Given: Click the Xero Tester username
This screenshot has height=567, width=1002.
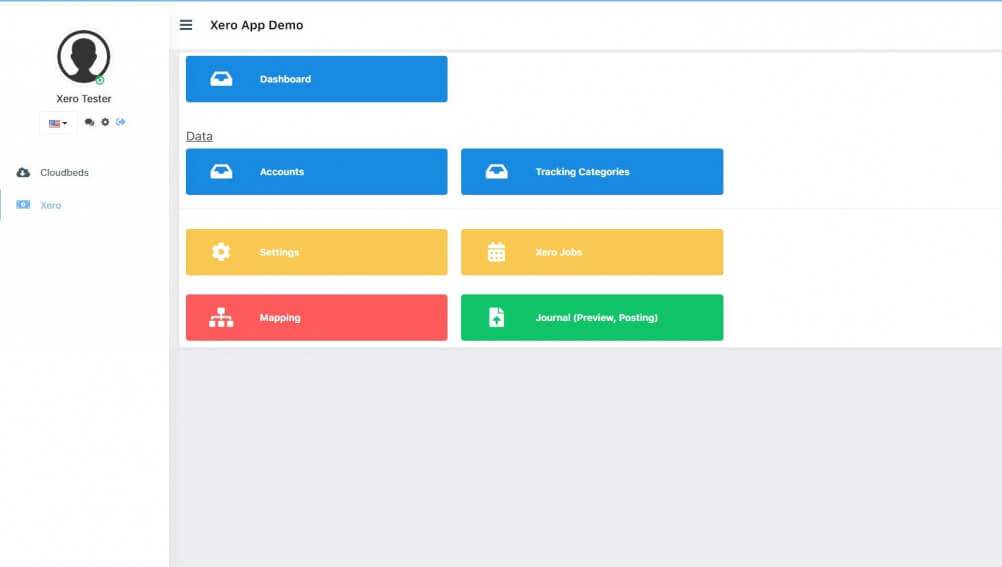Looking at the screenshot, I should pyautogui.click(x=83, y=99).
